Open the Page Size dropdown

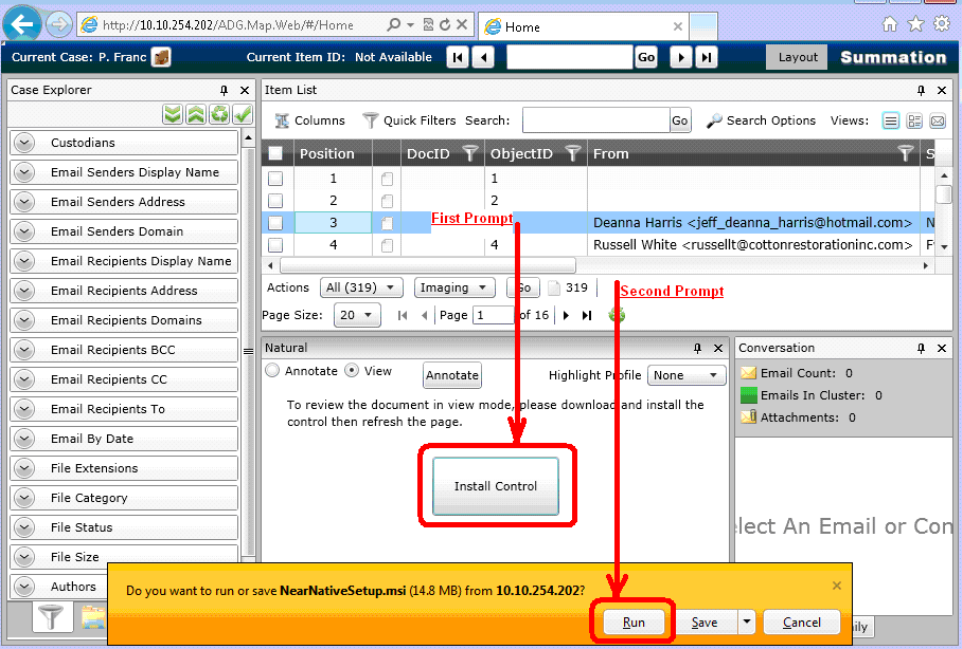(357, 315)
